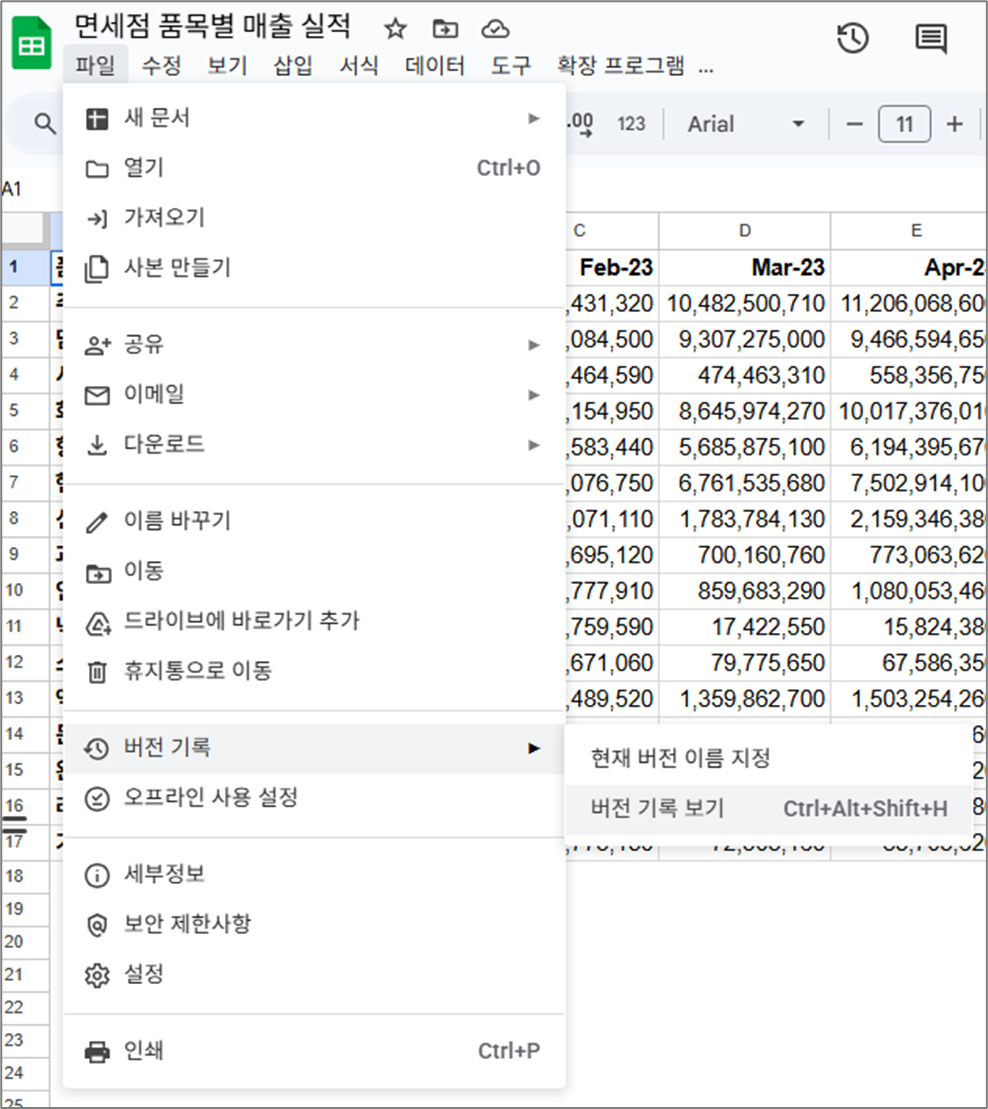
Task: Star the document with the star icon
Action: tap(395, 28)
